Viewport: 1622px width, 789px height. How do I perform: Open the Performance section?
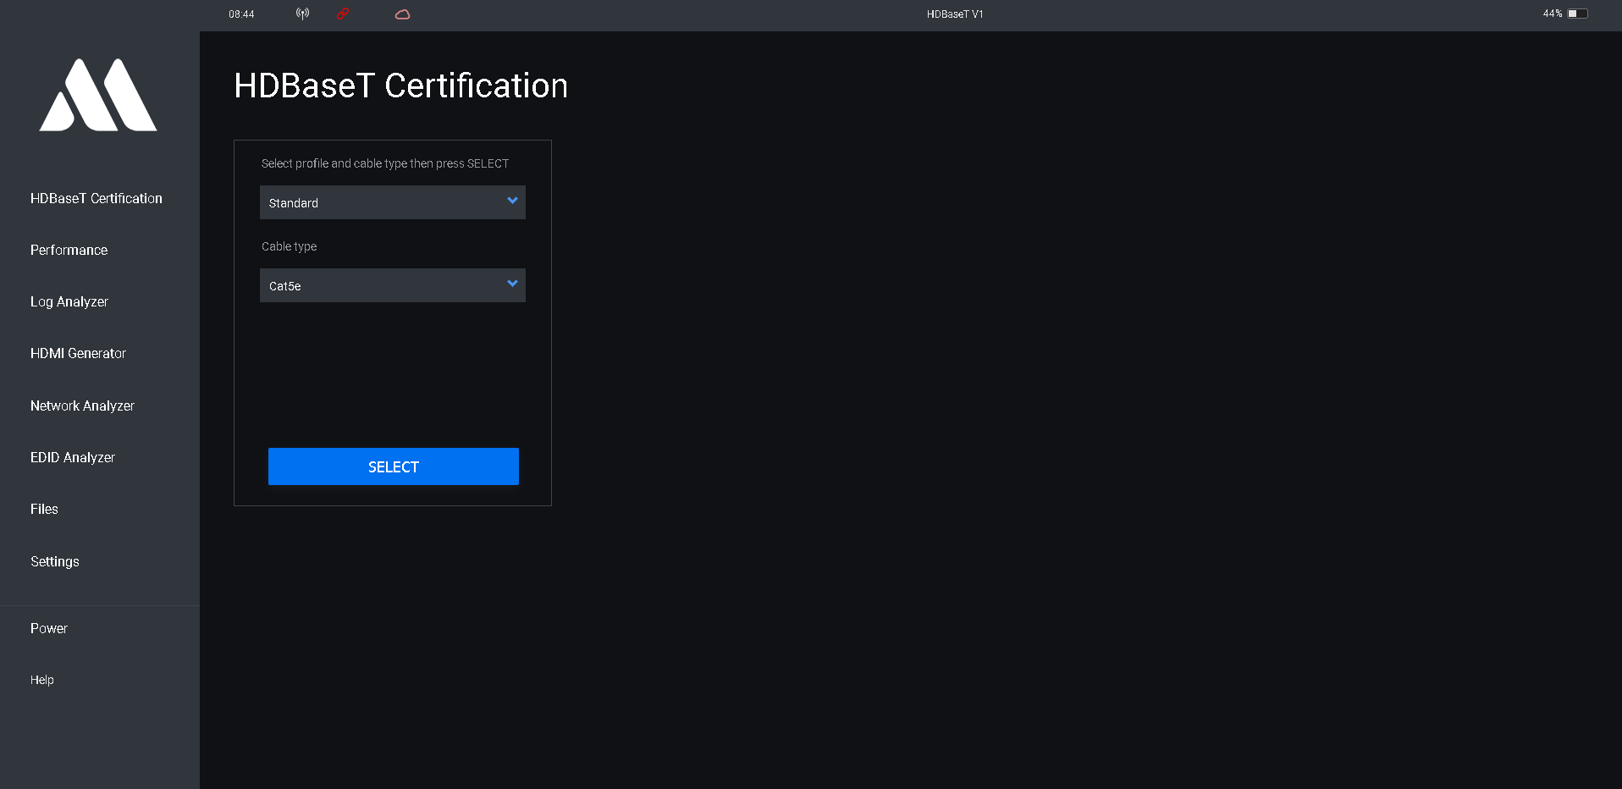pyautogui.click(x=69, y=250)
